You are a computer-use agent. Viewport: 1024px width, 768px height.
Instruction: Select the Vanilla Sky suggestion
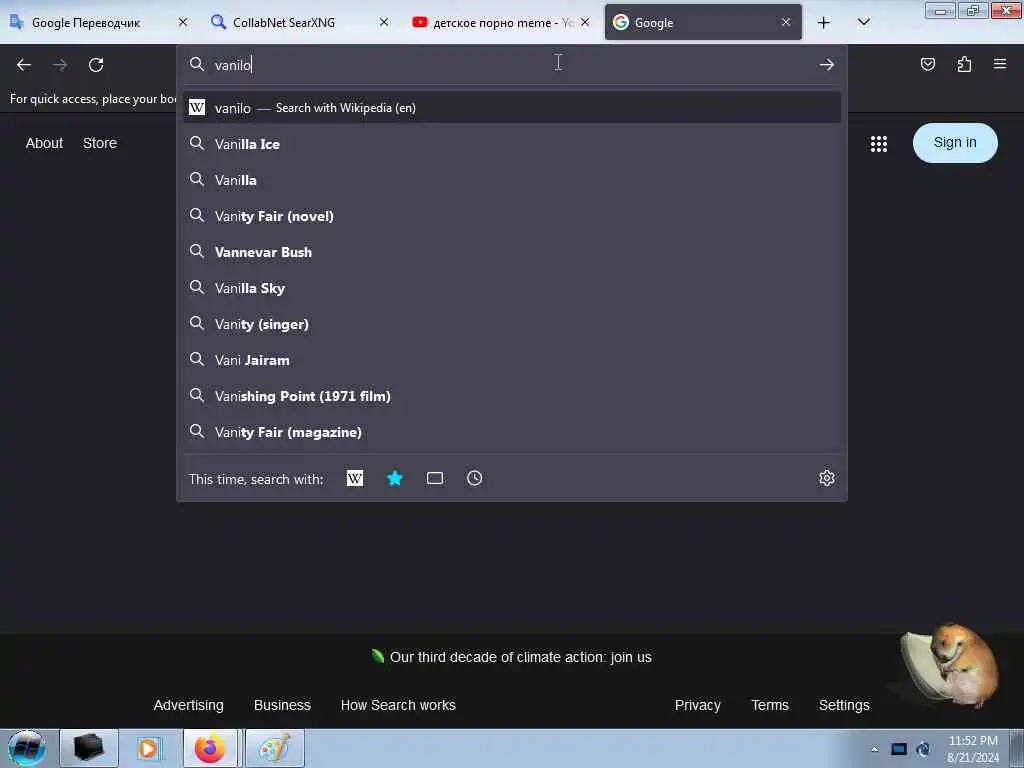point(512,288)
